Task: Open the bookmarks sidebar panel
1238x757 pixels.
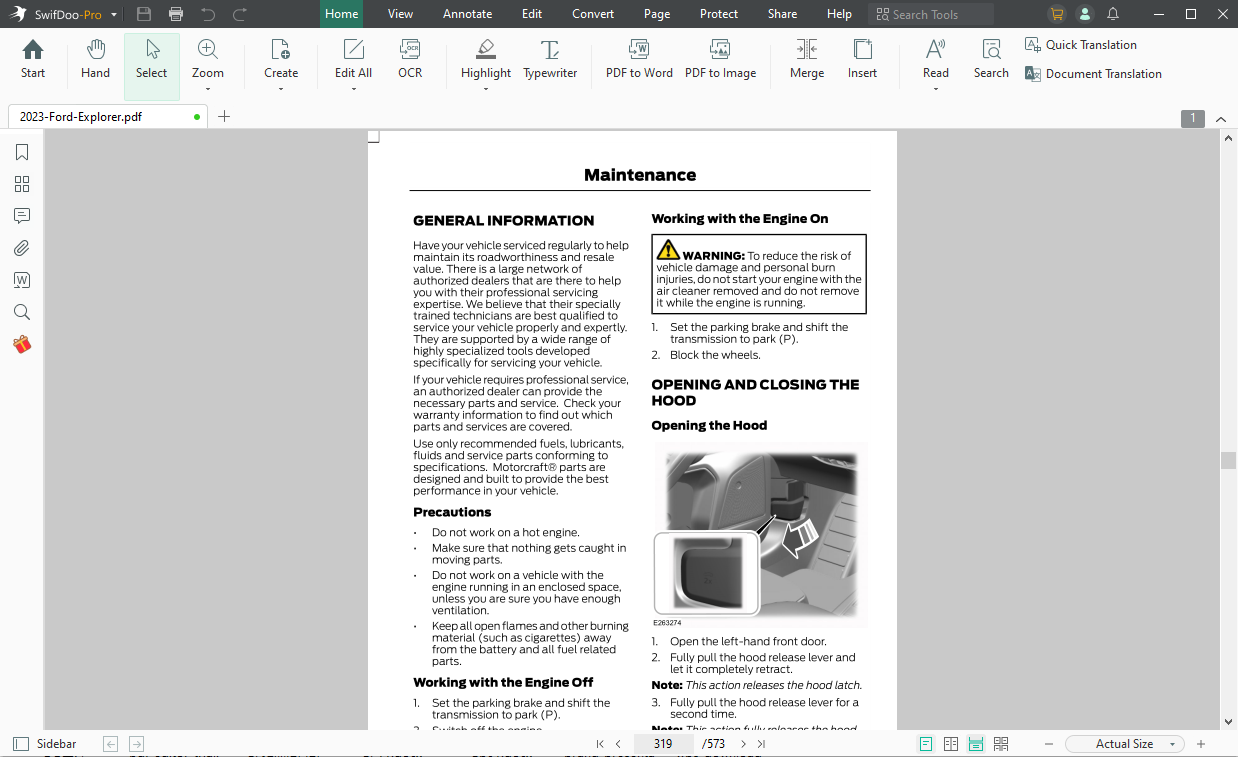Action: pos(22,152)
